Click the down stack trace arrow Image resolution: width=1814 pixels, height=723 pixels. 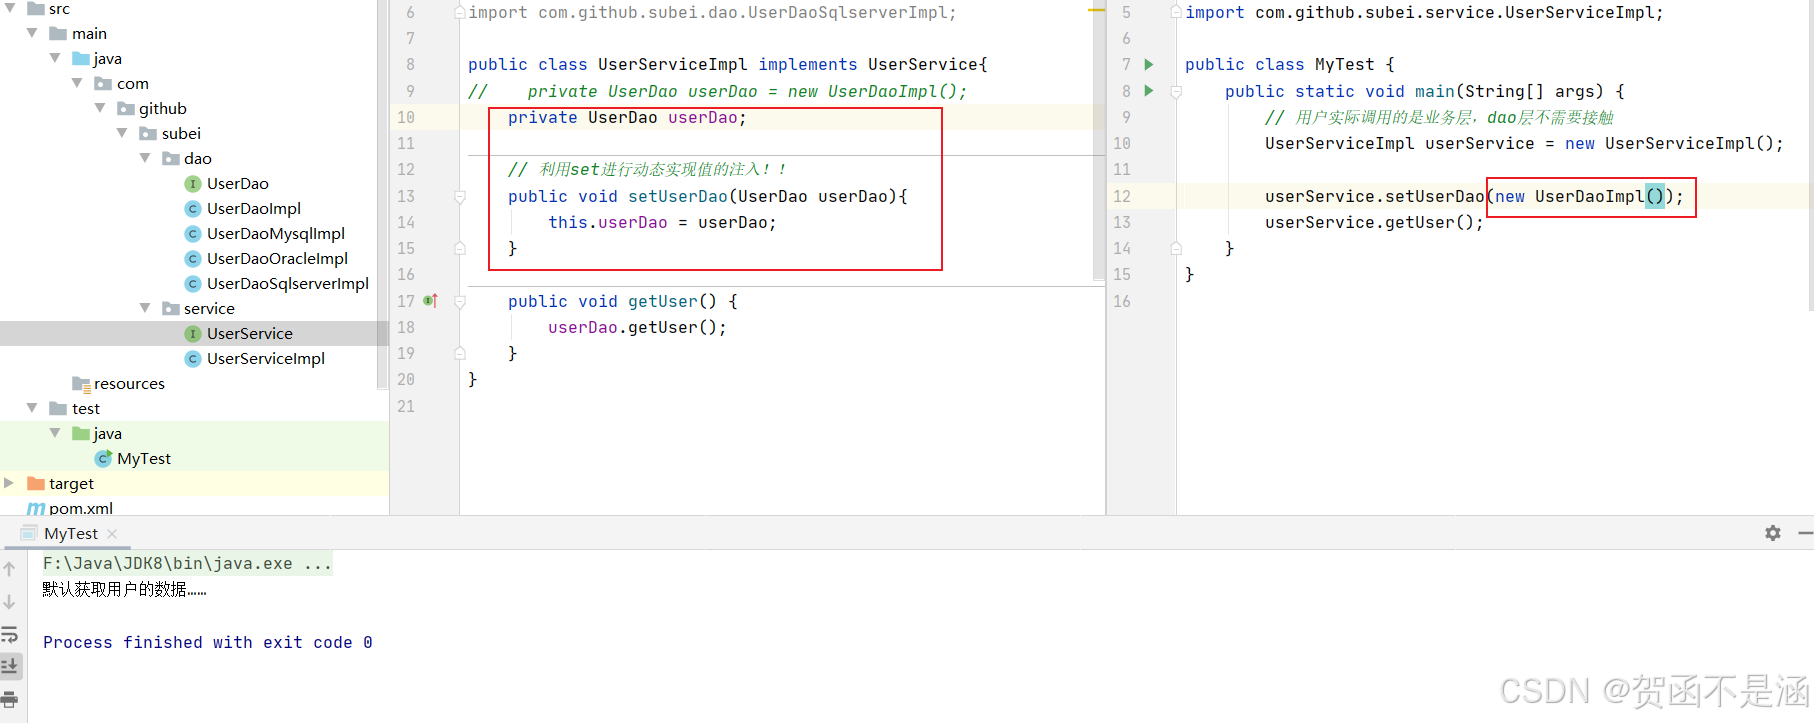coord(9,602)
